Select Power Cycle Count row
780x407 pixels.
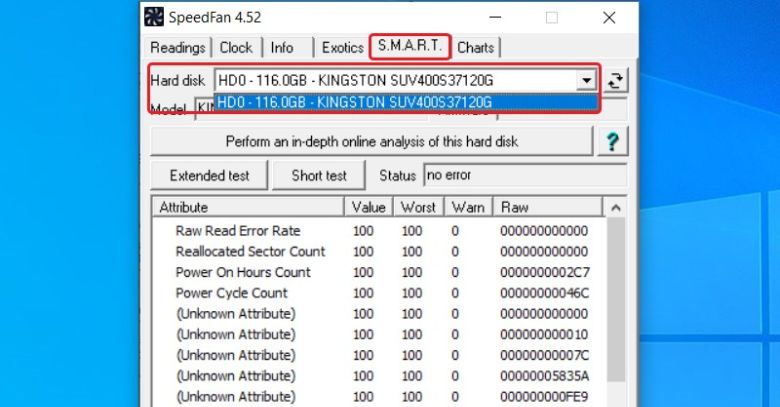pos(380,293)
